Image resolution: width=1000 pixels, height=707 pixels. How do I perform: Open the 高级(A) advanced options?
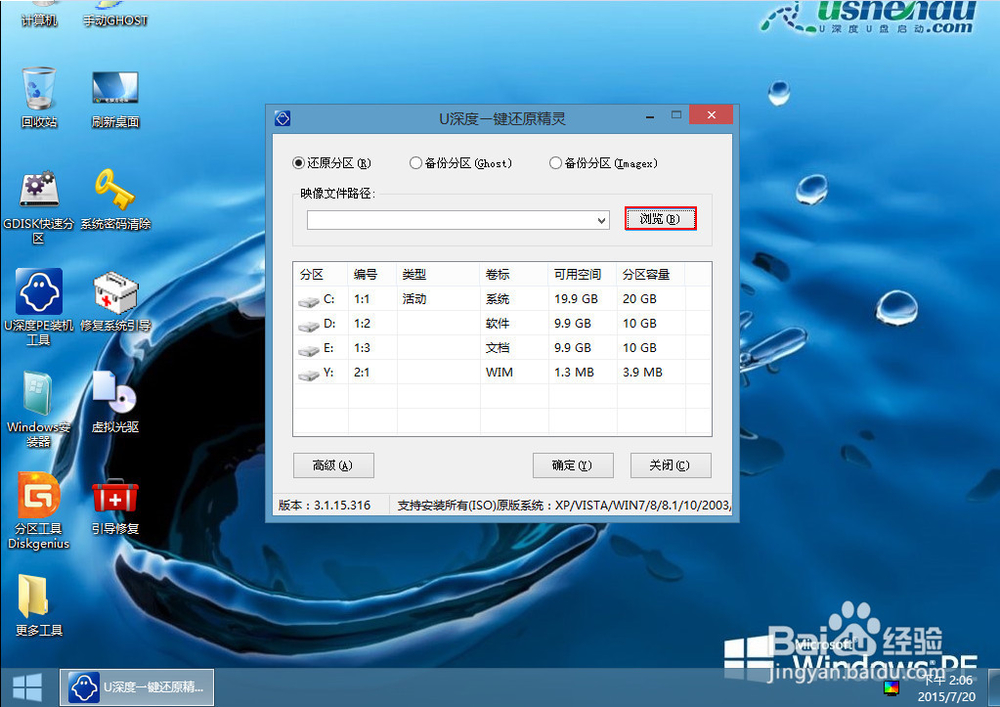click(333, 465)
